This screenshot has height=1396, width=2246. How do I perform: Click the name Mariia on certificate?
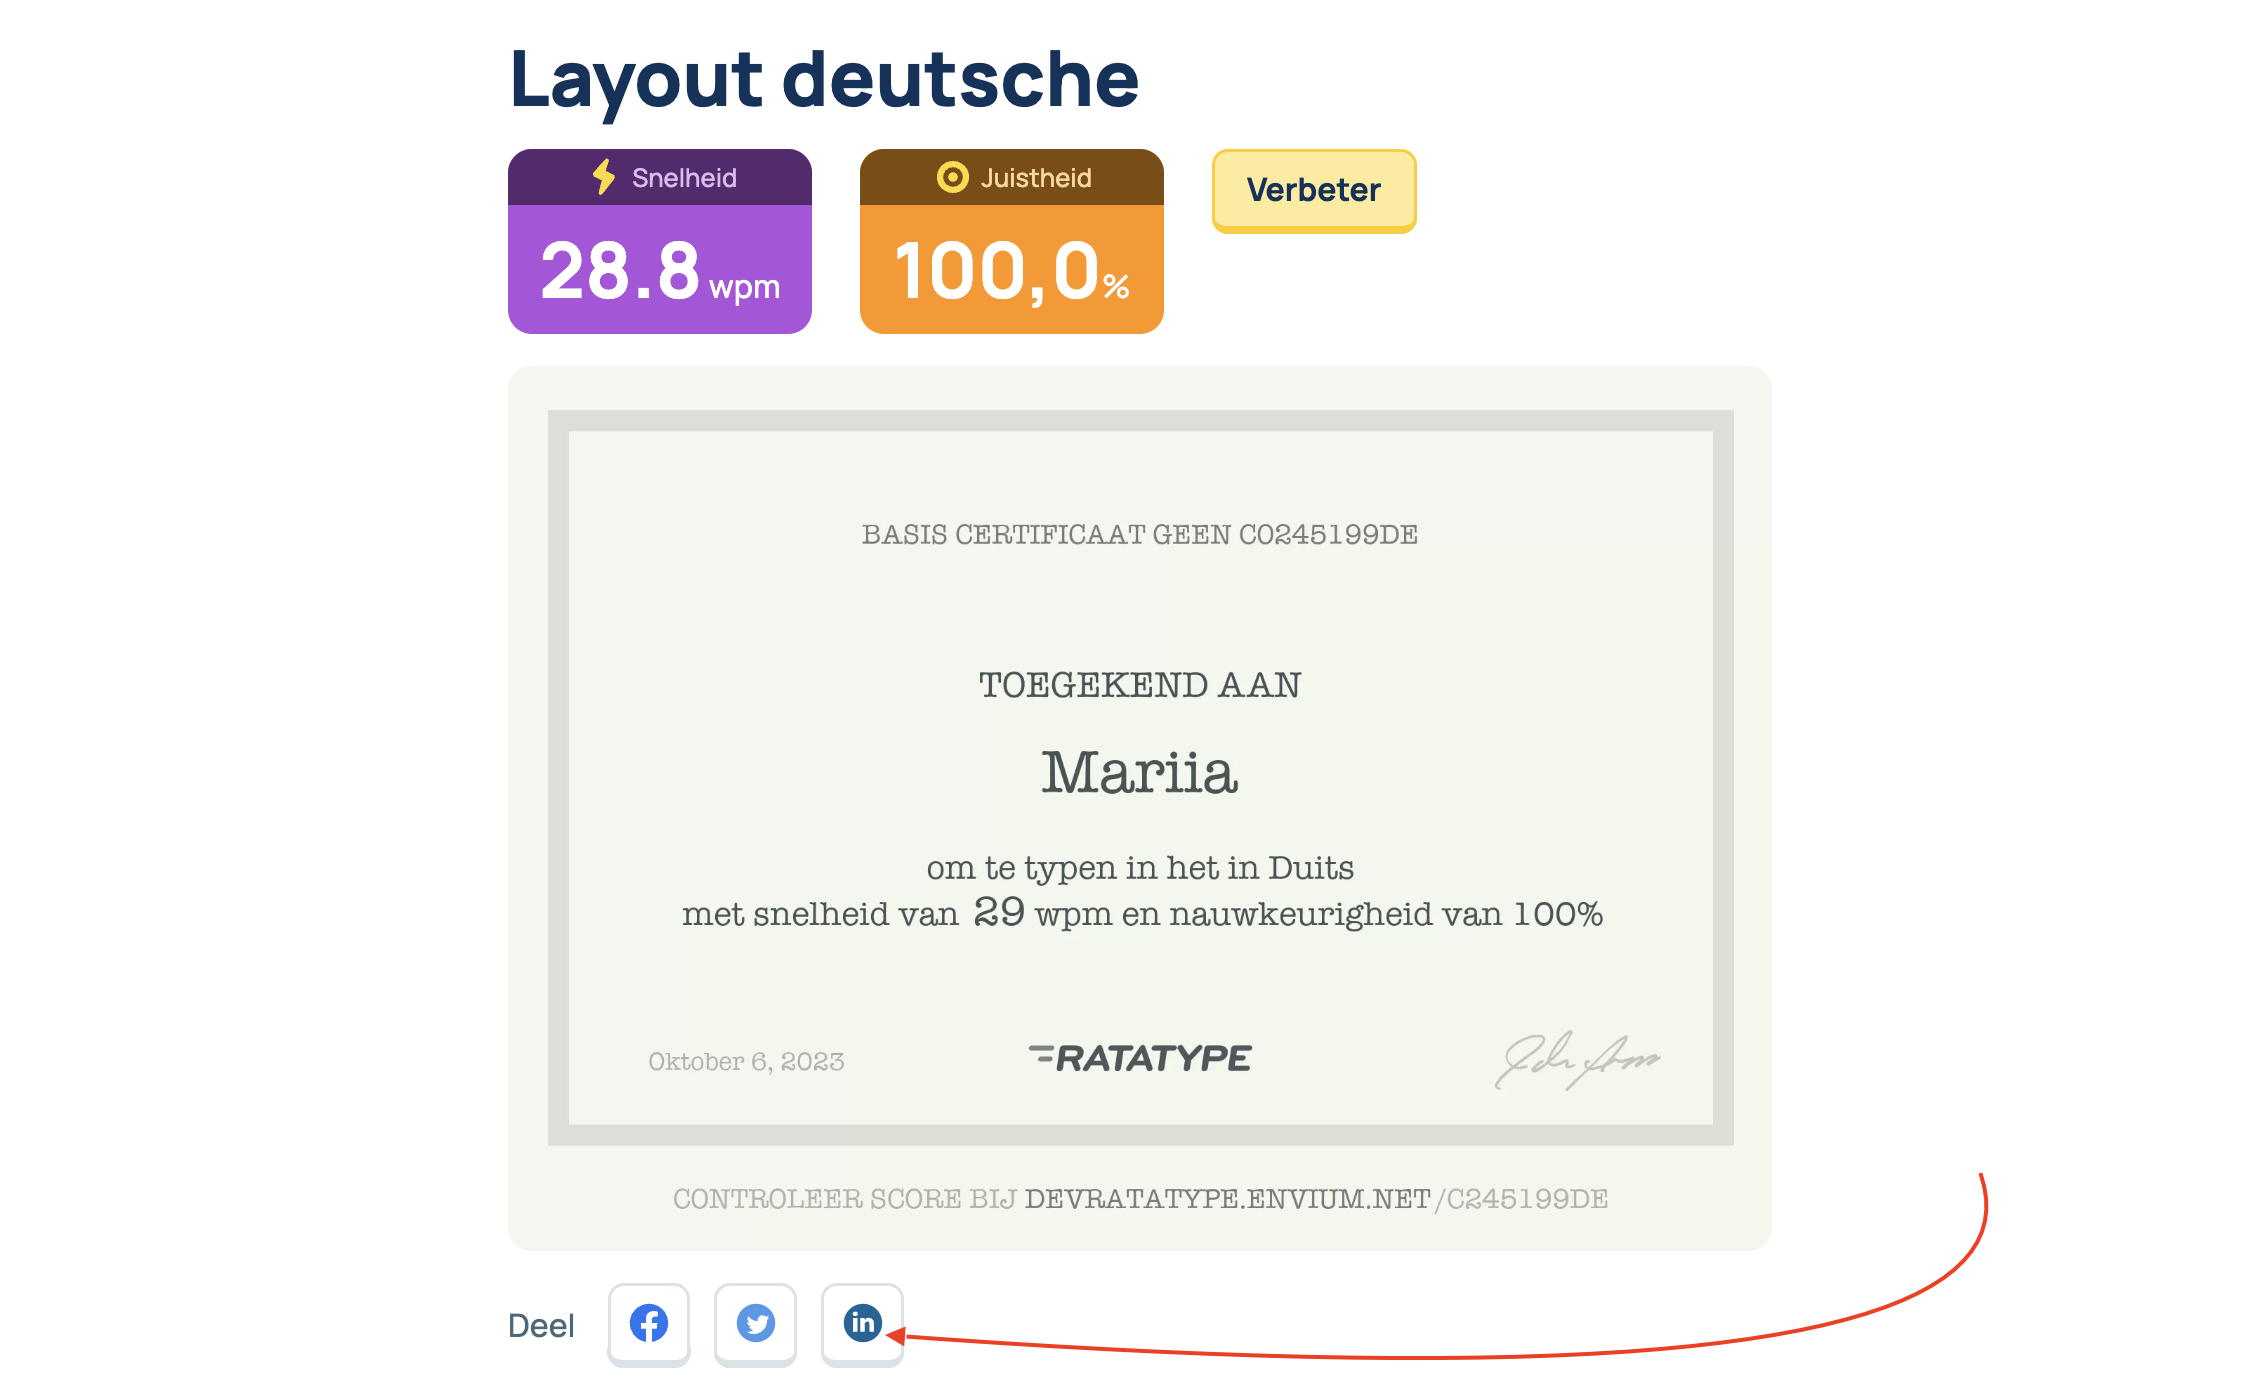(1140, 772)
